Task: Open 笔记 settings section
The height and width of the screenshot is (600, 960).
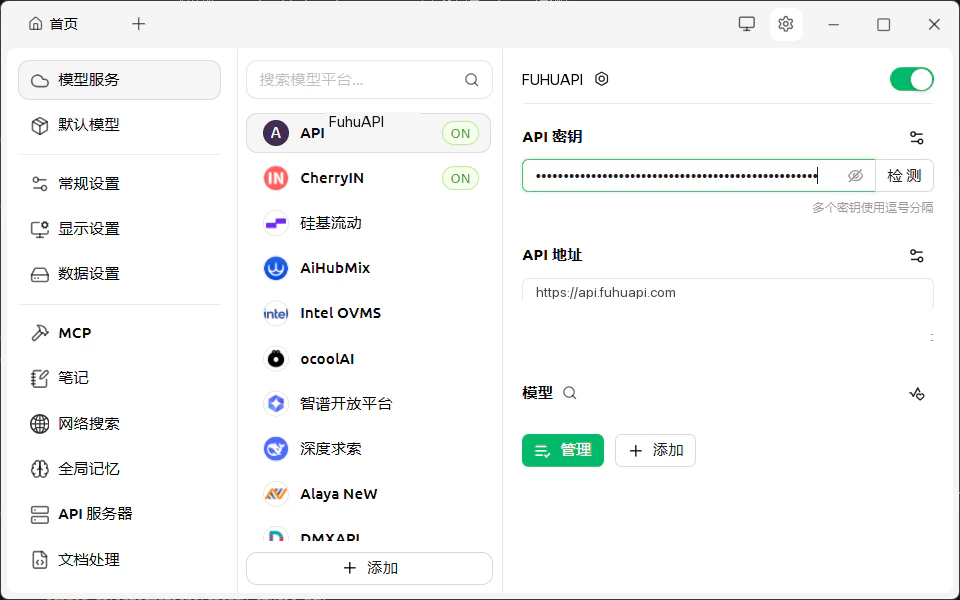Action: pyautogui.click(x=119, y=378)
